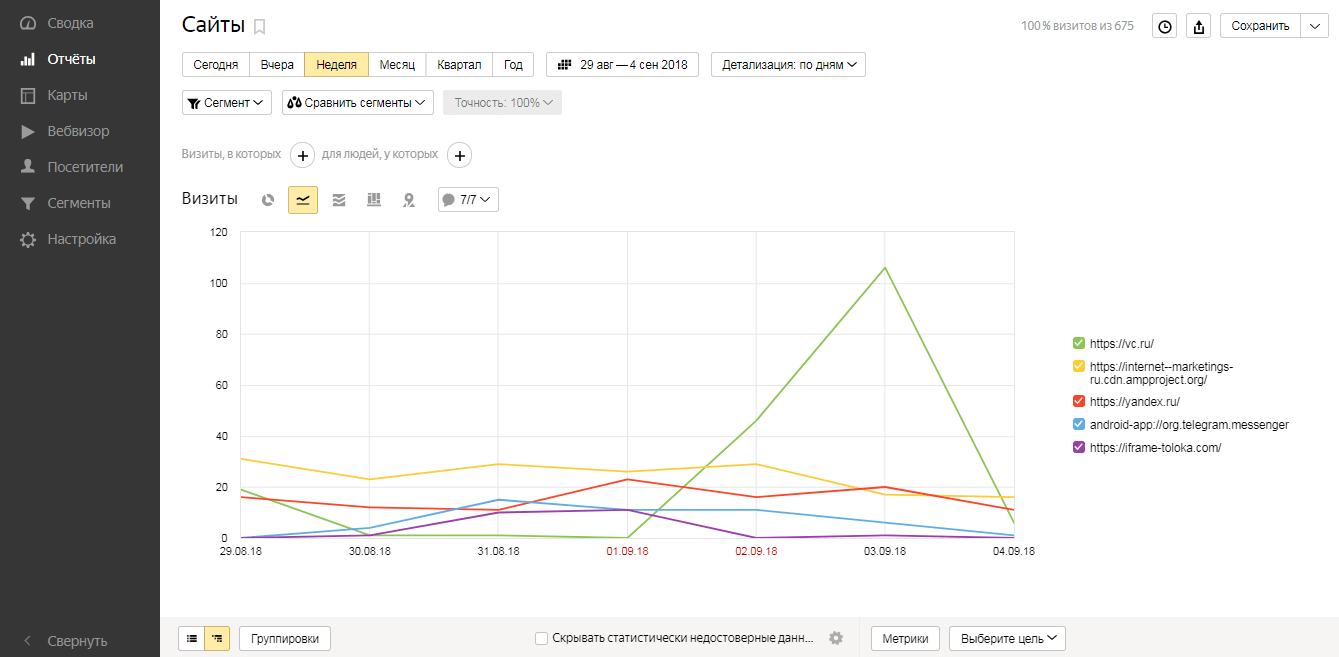This screenshot has width=1339, height=657.
Task: Open the Выберите цель dropdown
Action: click(x=1007, y=638)
